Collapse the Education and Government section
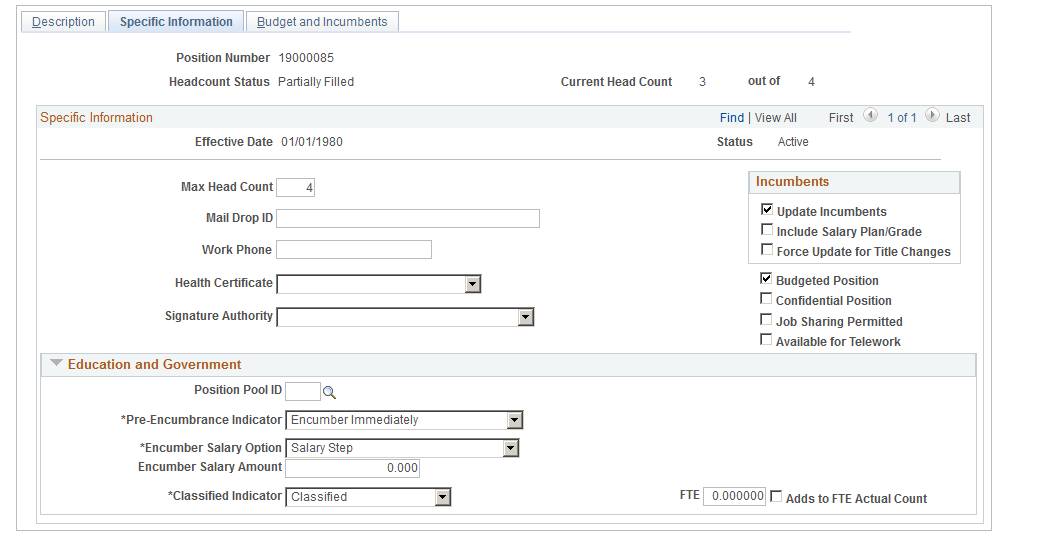Image resolution: width=1040 pixels, height=551 pixels. [x=56, y=364]
